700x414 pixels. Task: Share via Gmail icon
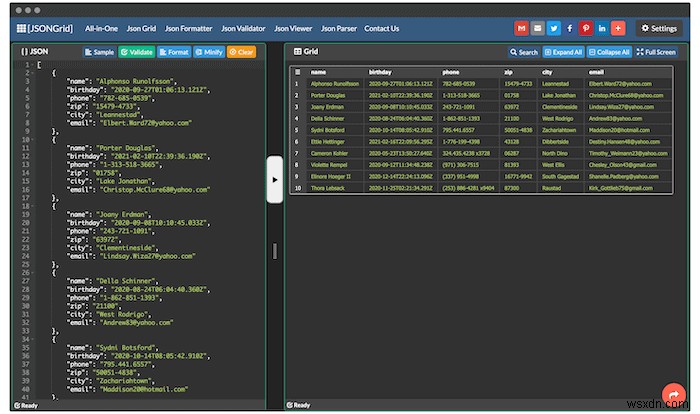pyautogui.click(x=521, y=28)
